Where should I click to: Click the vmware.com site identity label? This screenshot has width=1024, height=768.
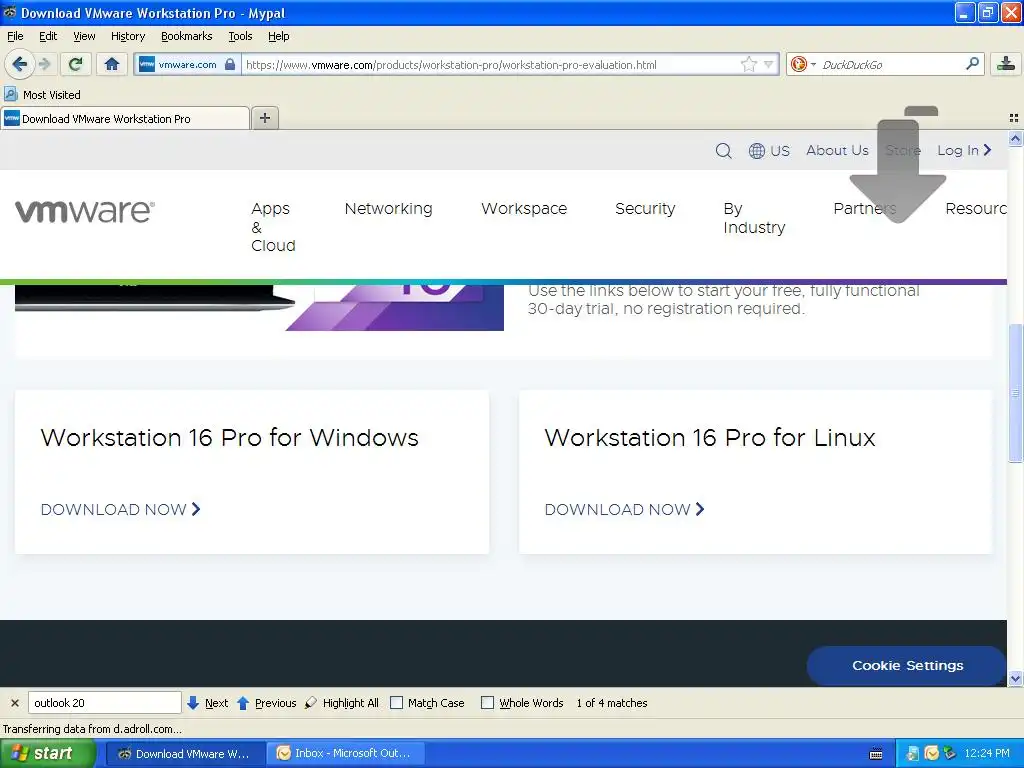pos(187,65)
